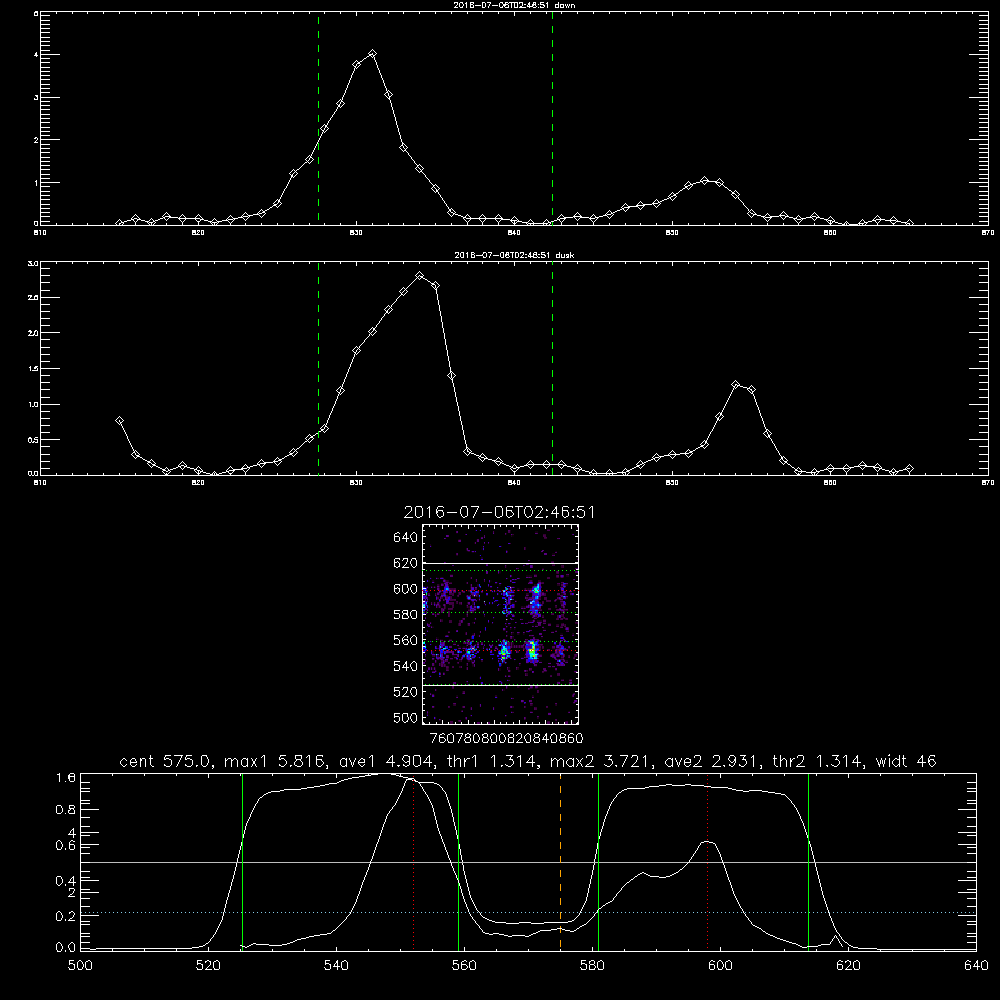Screen dimensions: 1000x1000
Task: Click the lower white horizontal line in spectrogram image
Action: pyautogui.click(x=500, y=686)
